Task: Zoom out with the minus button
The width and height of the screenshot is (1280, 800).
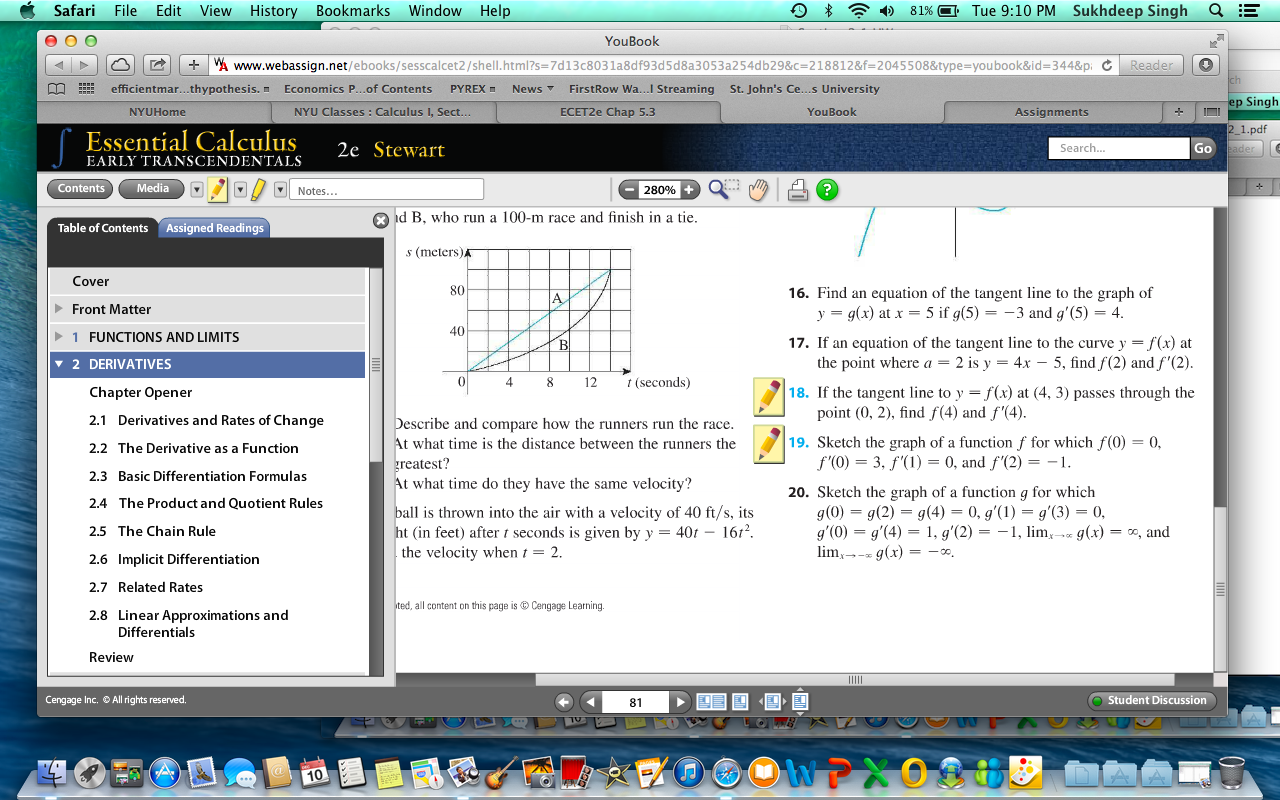Action: [629, 190]
